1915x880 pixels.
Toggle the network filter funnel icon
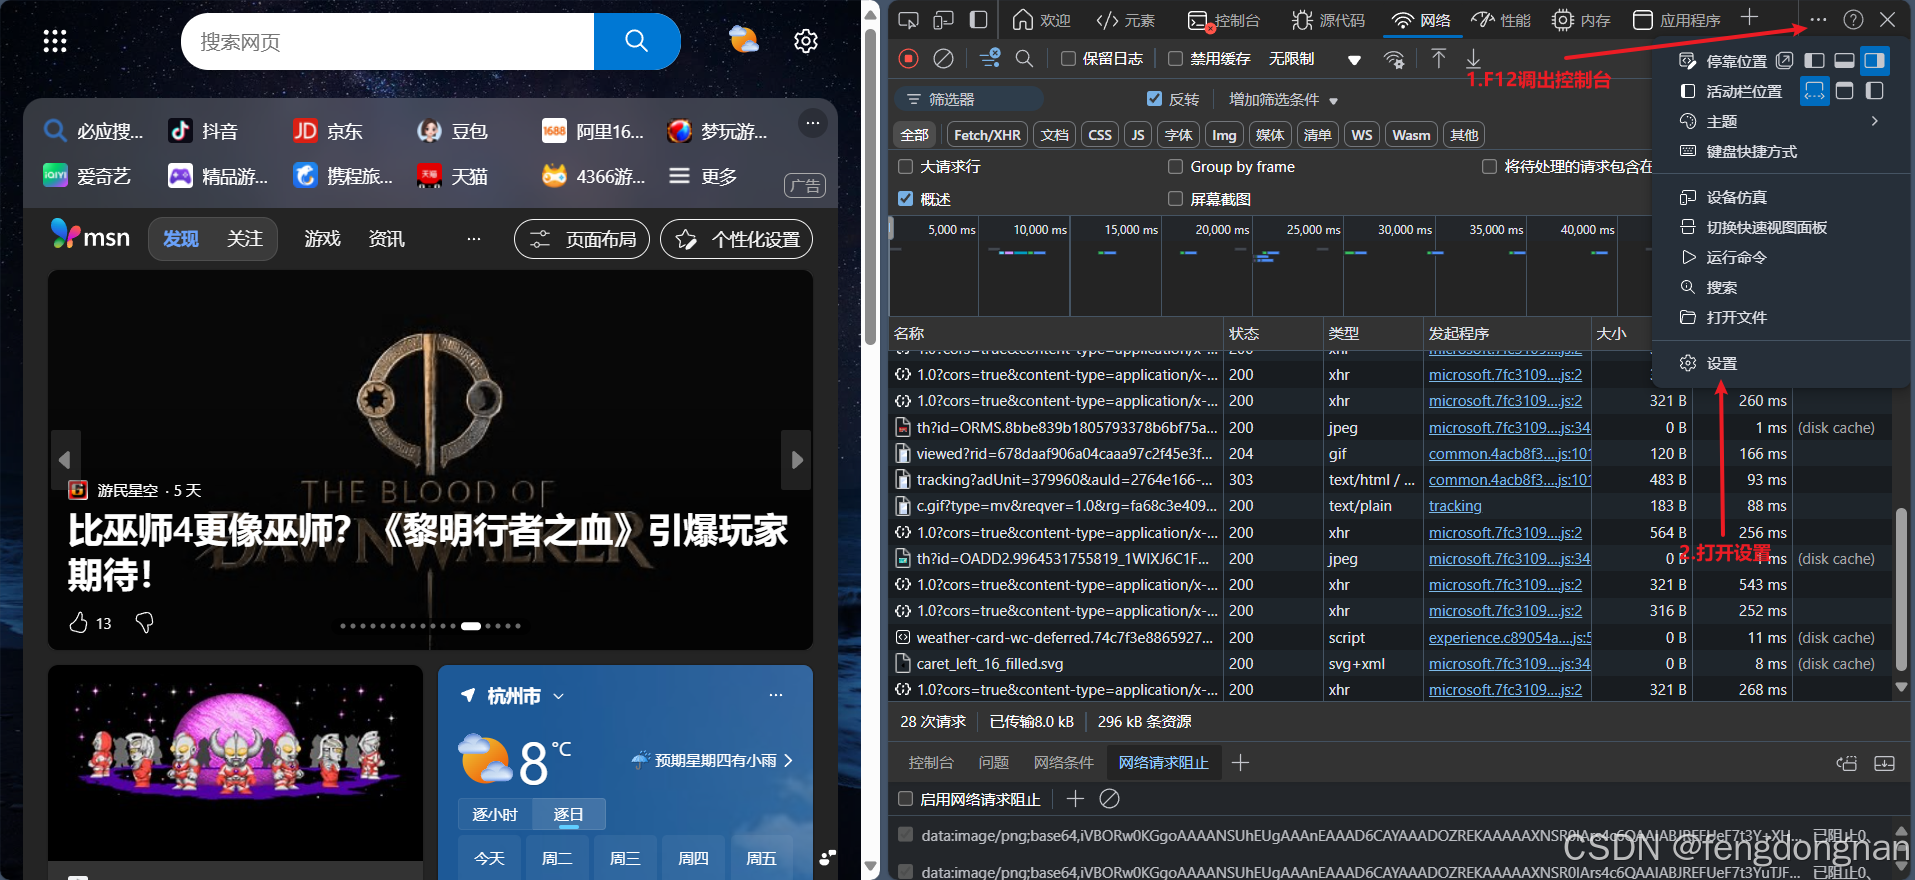click(990, 59)
